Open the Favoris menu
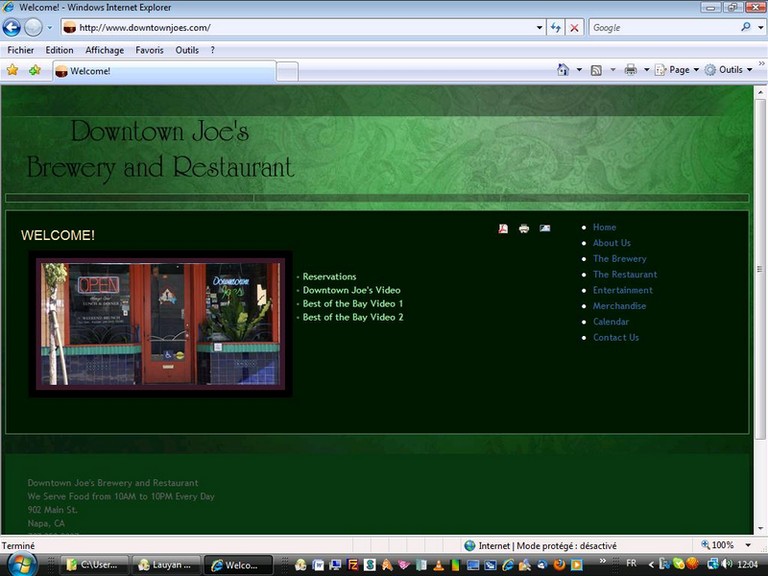This screenshot has height=576, width=768. click(x=149, y=50)
